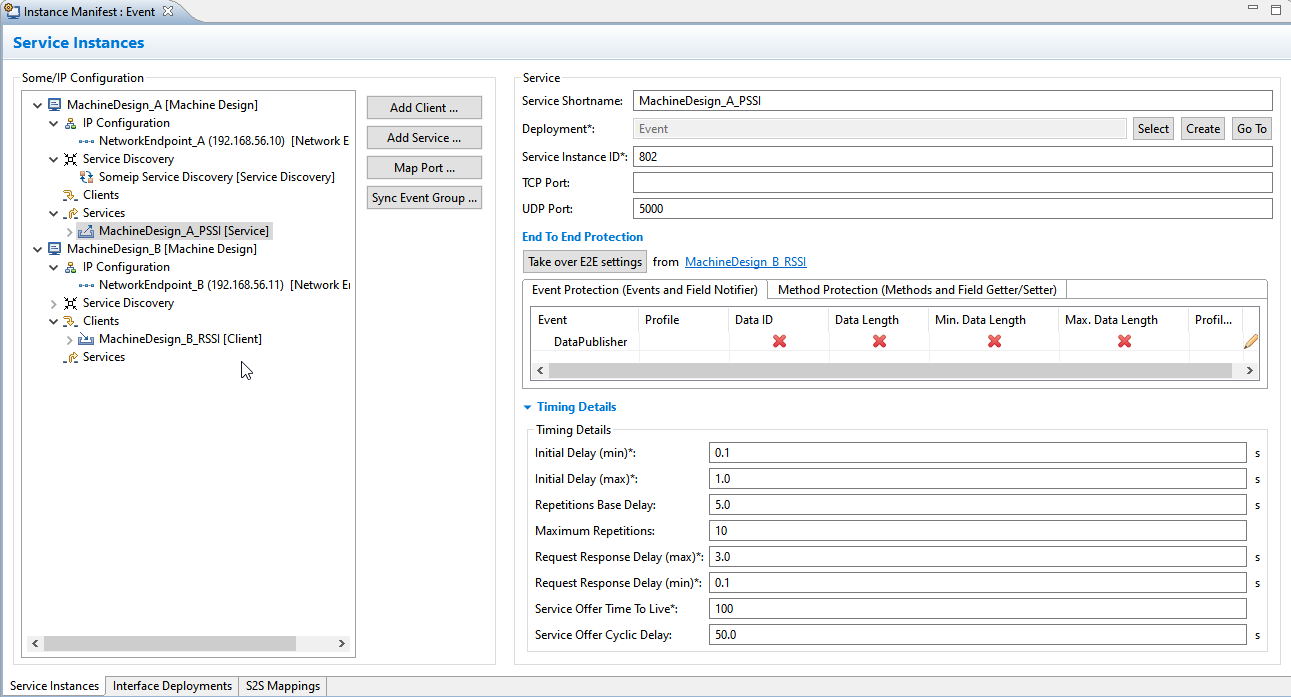
Task: Click the tree panel's horizontal scrollbar
Action: click(170, 644)
